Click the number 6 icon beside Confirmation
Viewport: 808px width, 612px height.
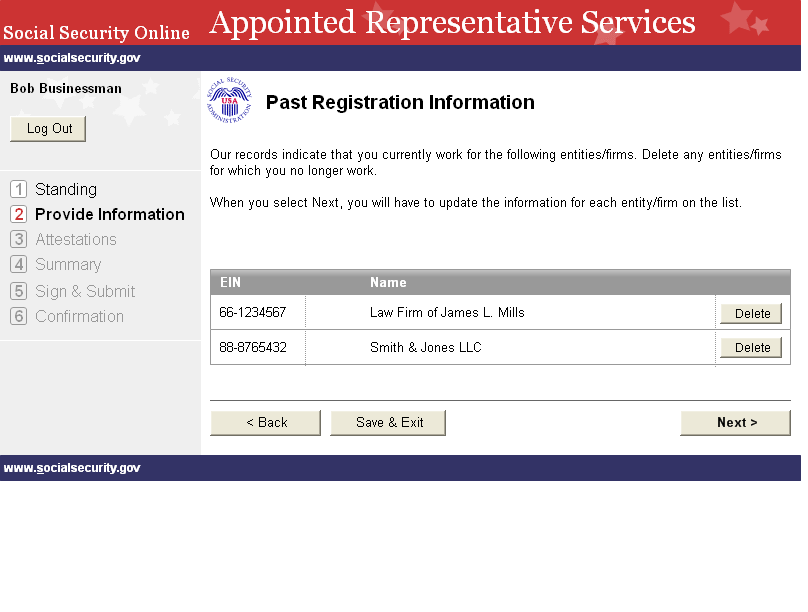pos(18,316)
